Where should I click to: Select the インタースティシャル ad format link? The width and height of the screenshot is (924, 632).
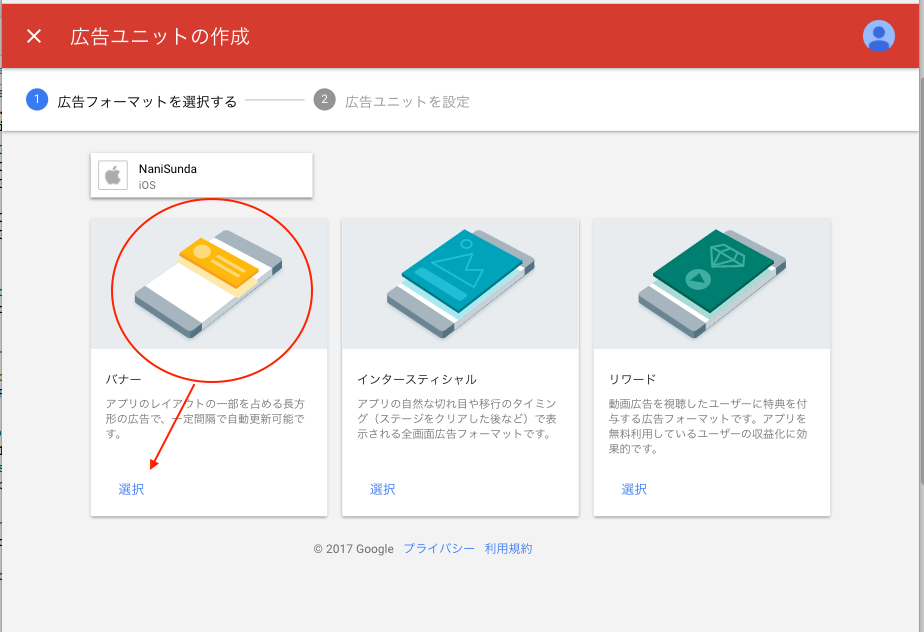tap(382, 489)
